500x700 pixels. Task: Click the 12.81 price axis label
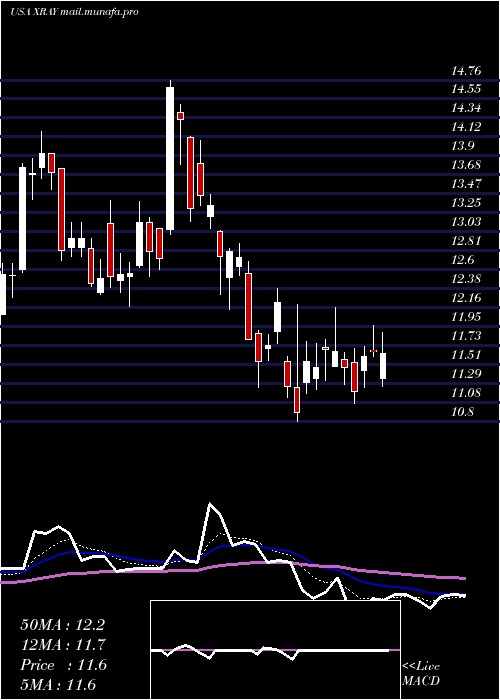click(466, 241)
